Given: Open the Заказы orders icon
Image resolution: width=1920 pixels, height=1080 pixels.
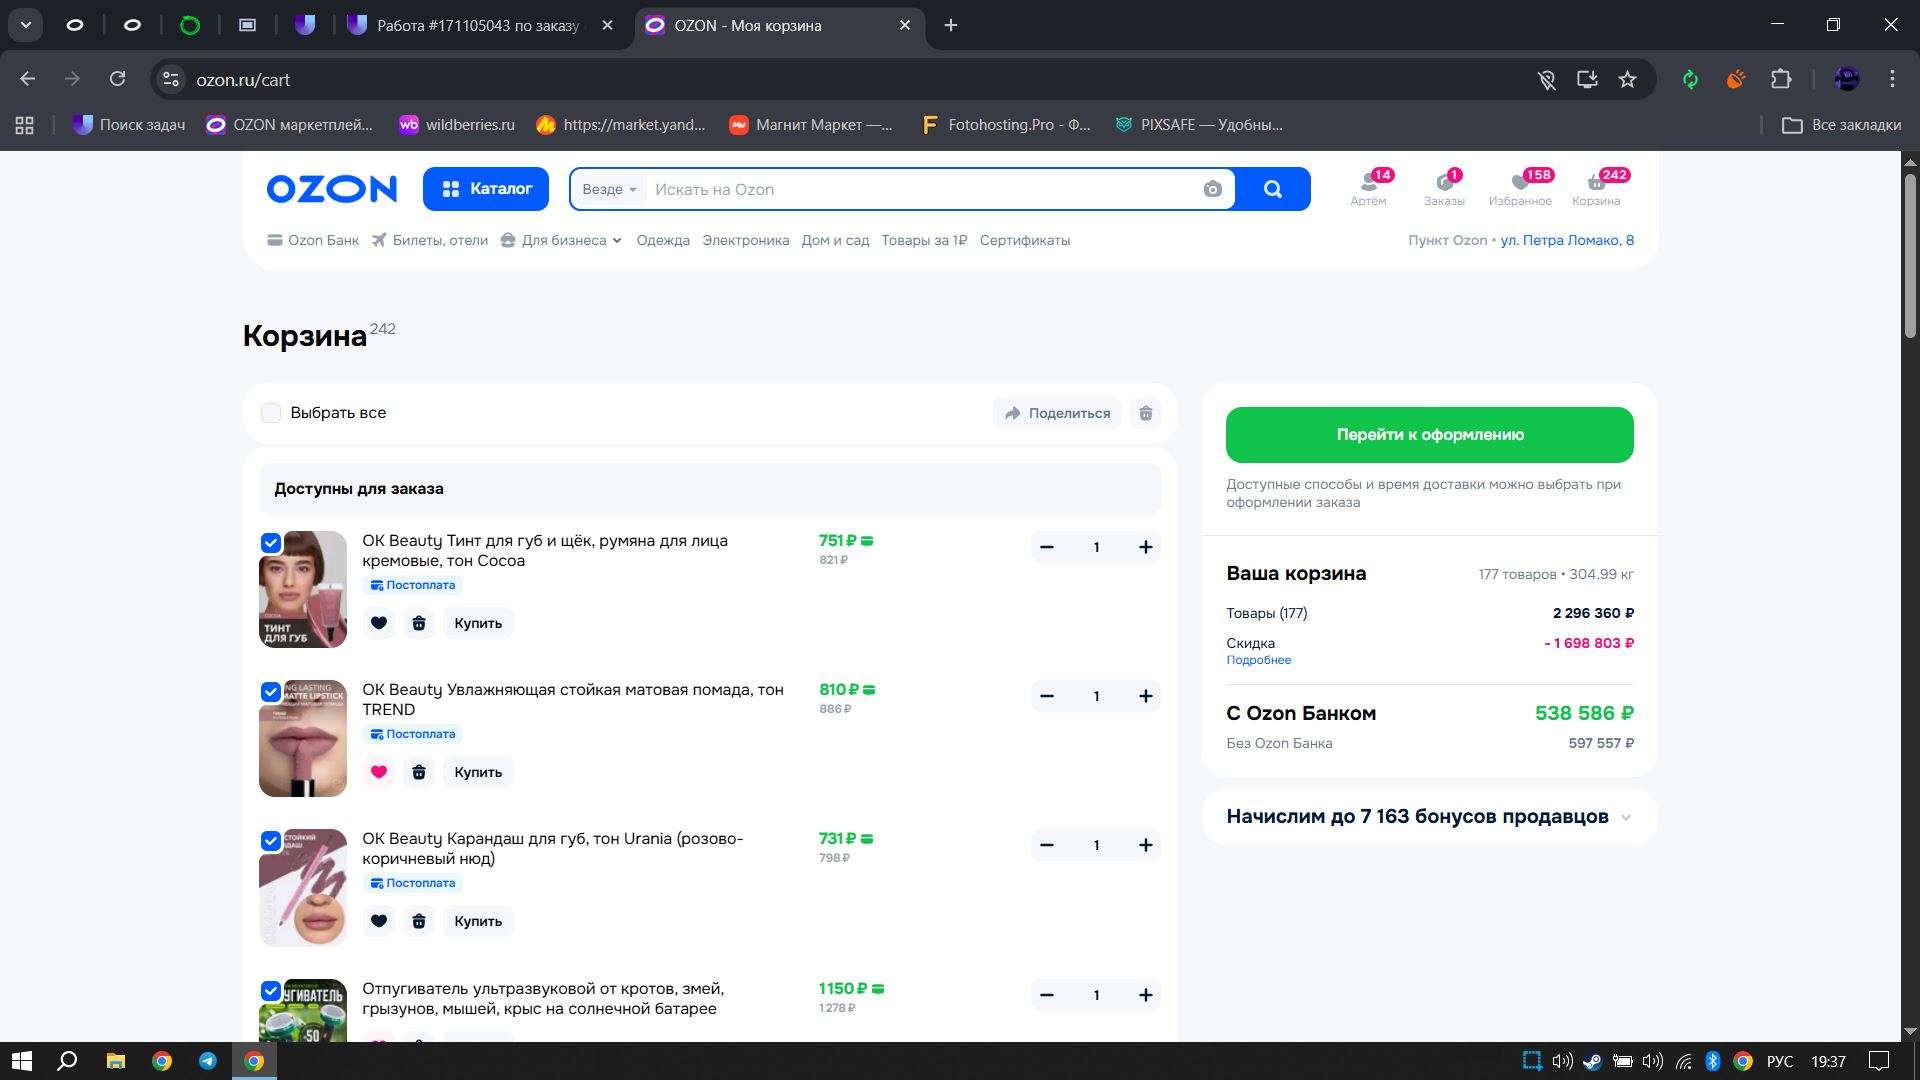Looking at the screenshot, I should (x=1444, y=182).
